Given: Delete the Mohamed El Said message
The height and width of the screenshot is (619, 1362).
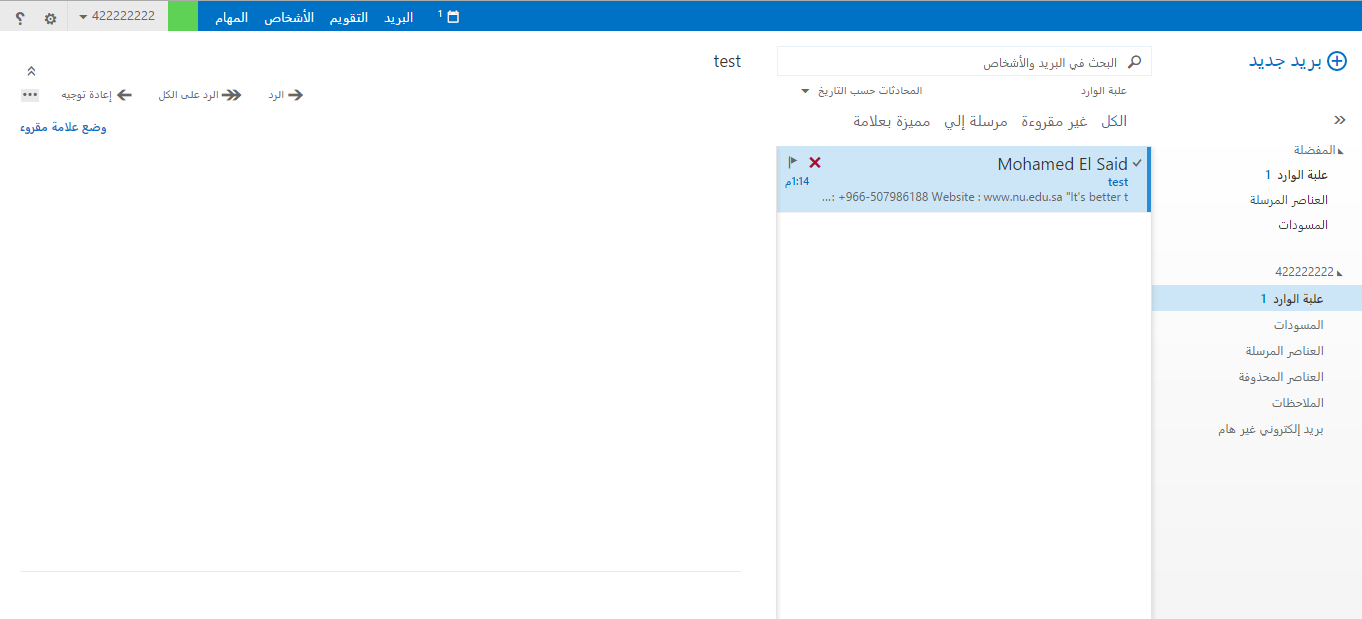Looking at the screenshot, I should 815,162.
